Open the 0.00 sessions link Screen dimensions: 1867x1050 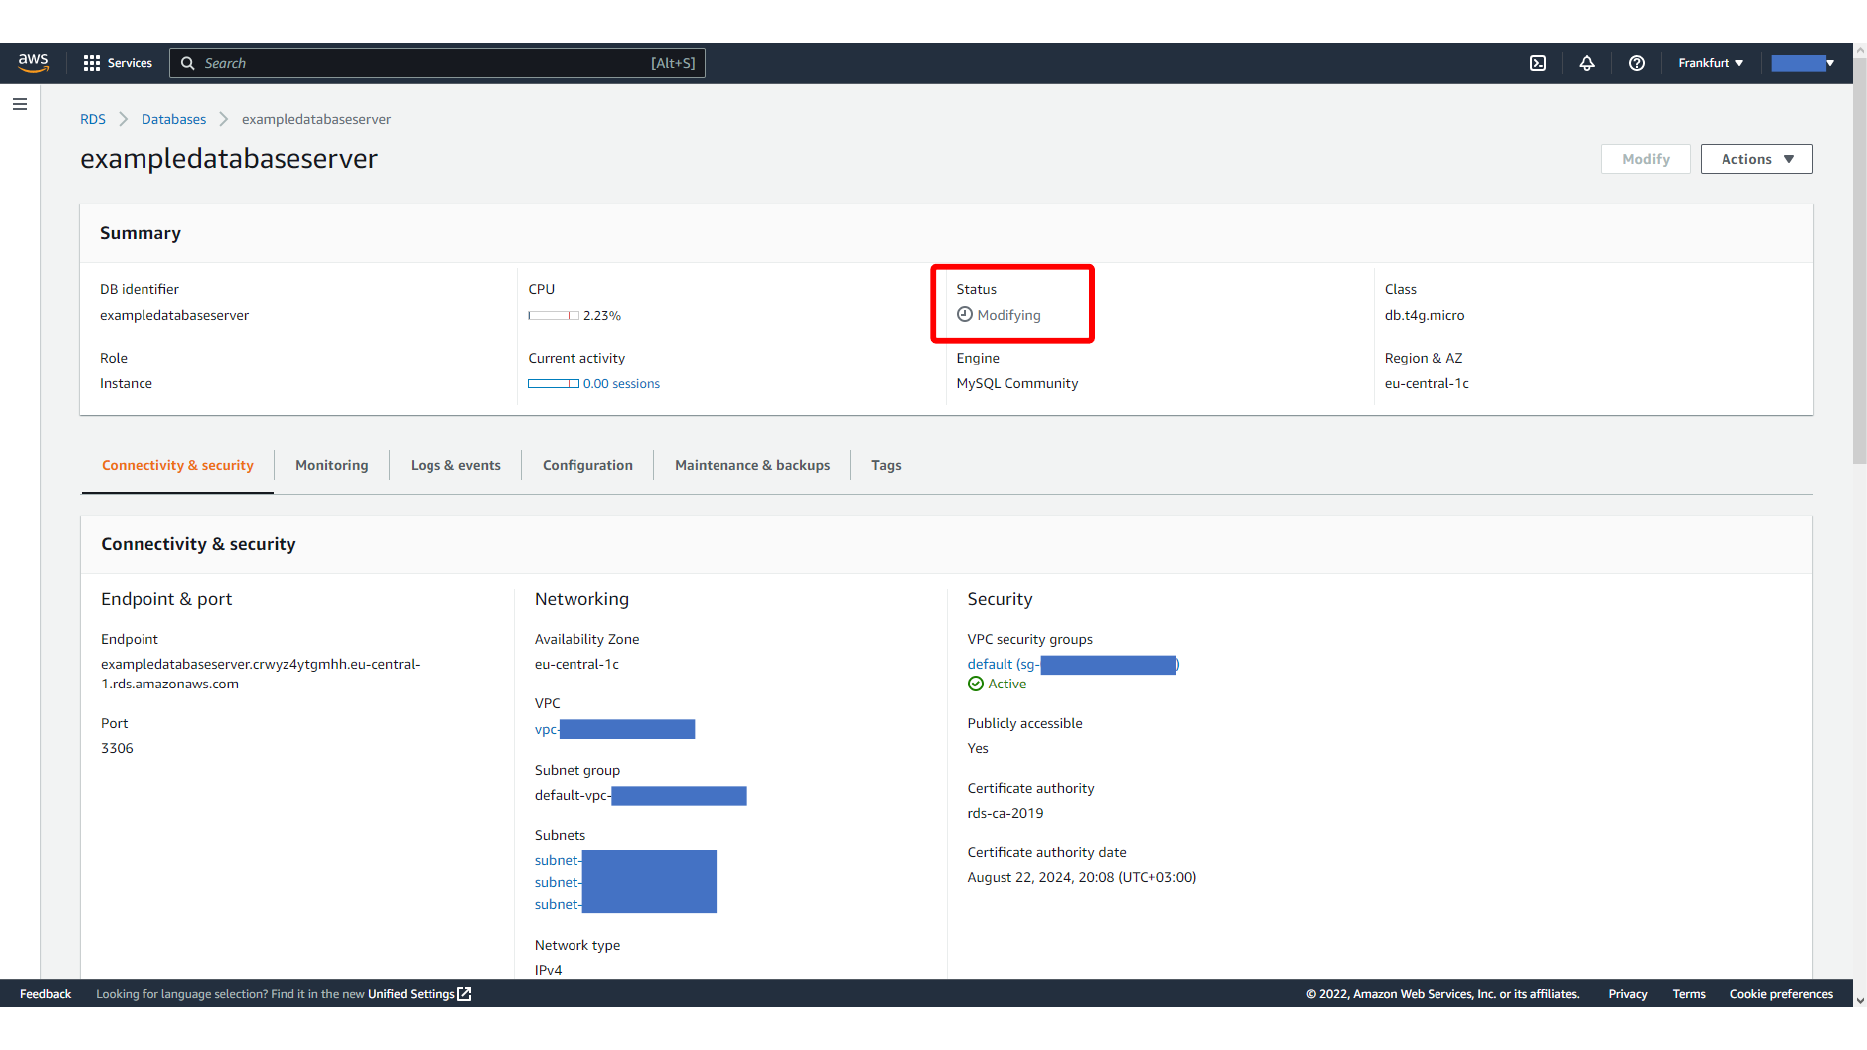[x=621, y=384]
